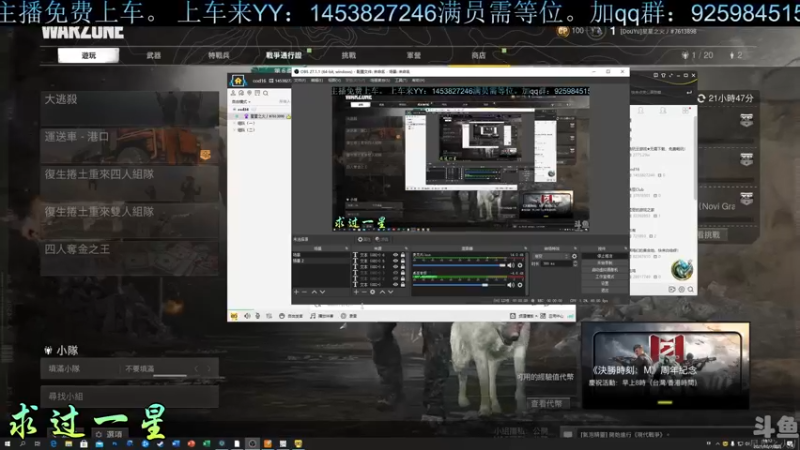Screen dimensions: 800x450
Task: Click first mixer channel volume slider
Action: coord(459,265)
